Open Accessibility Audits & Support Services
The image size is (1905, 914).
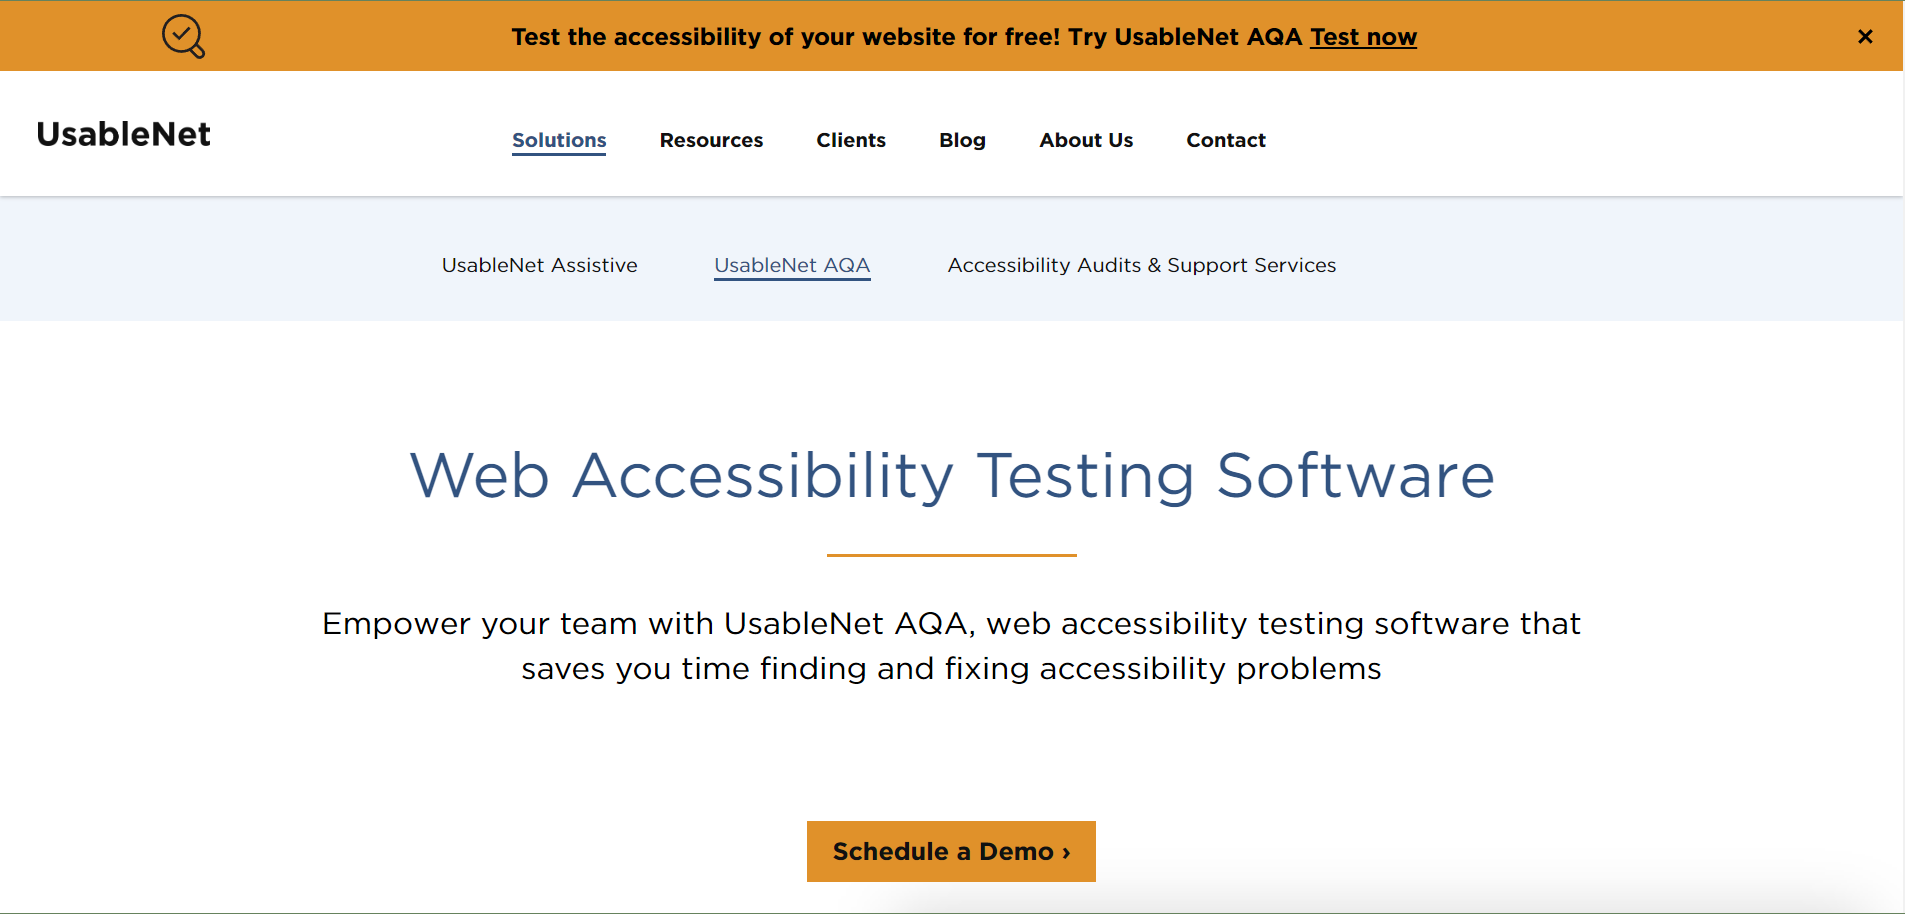pos(1141,265)
